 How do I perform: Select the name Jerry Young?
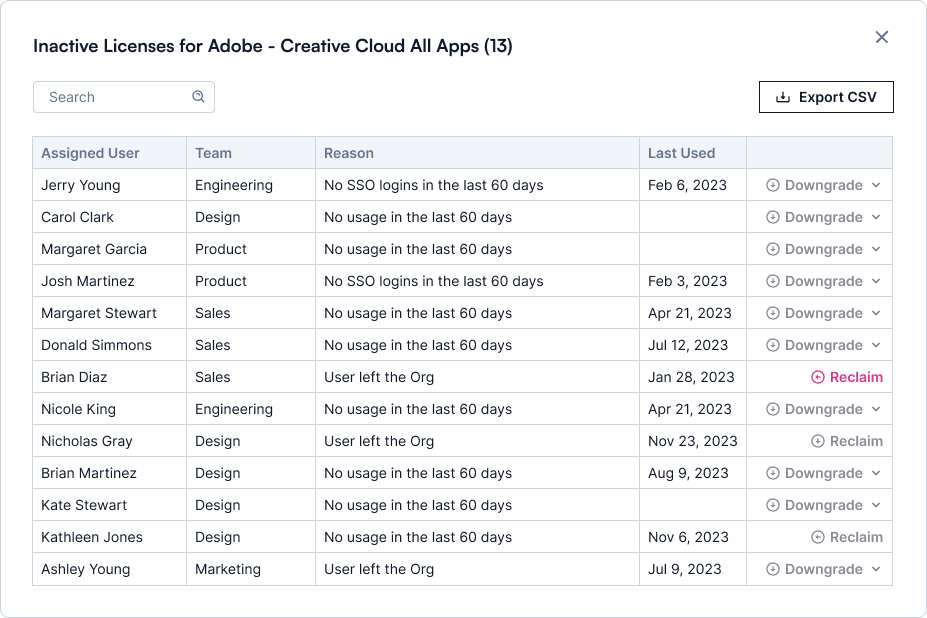pos(80,185)
